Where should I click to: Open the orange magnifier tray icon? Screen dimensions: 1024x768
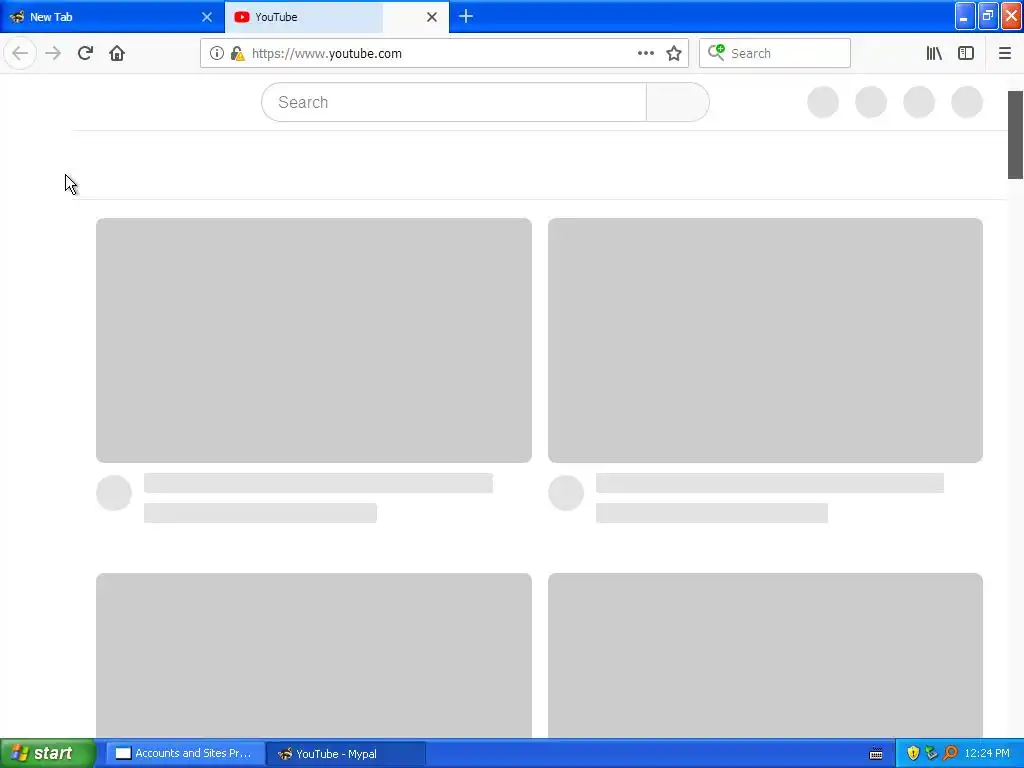pyautogui.click(x=950, y=753)
